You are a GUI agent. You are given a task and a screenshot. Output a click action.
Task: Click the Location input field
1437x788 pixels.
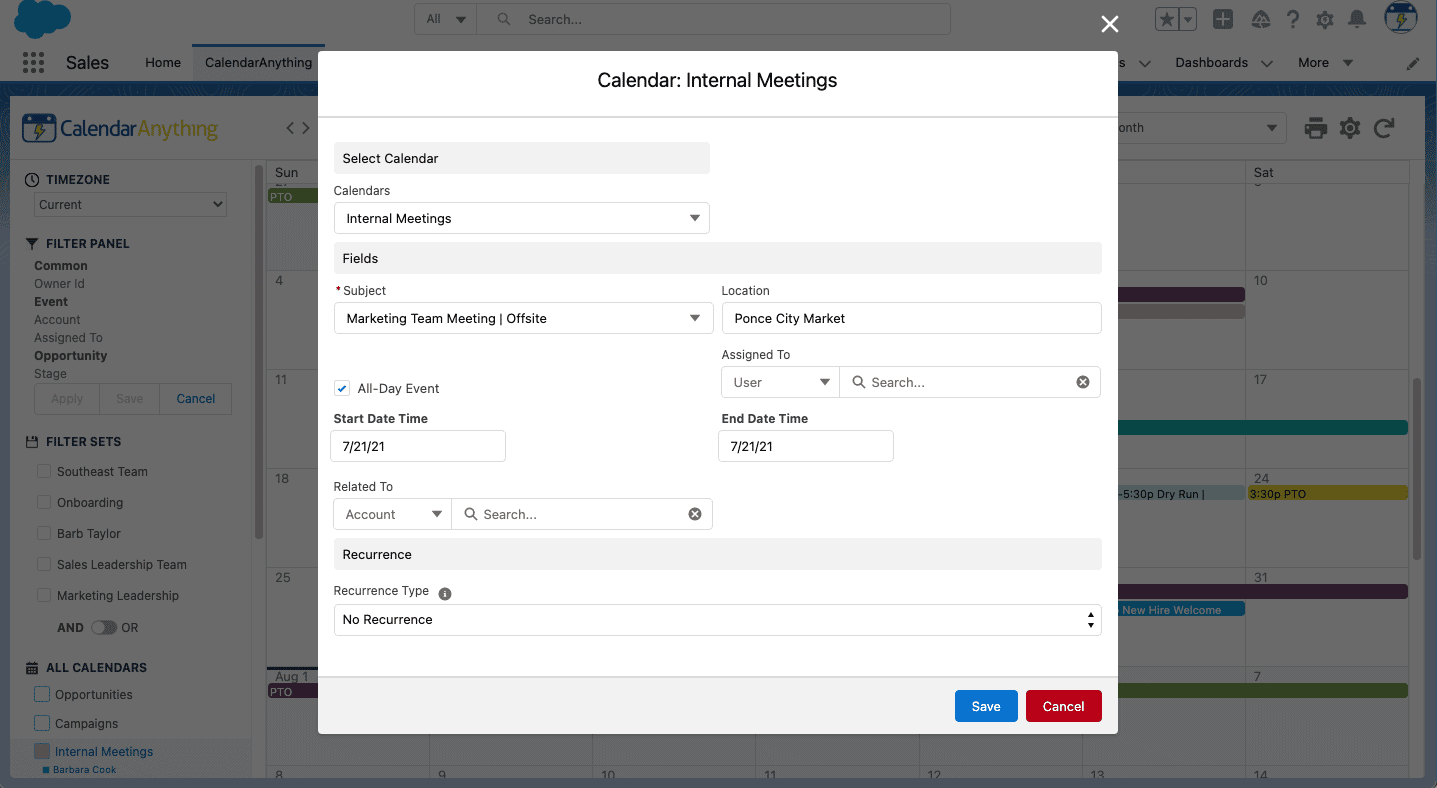coord(911,318)
